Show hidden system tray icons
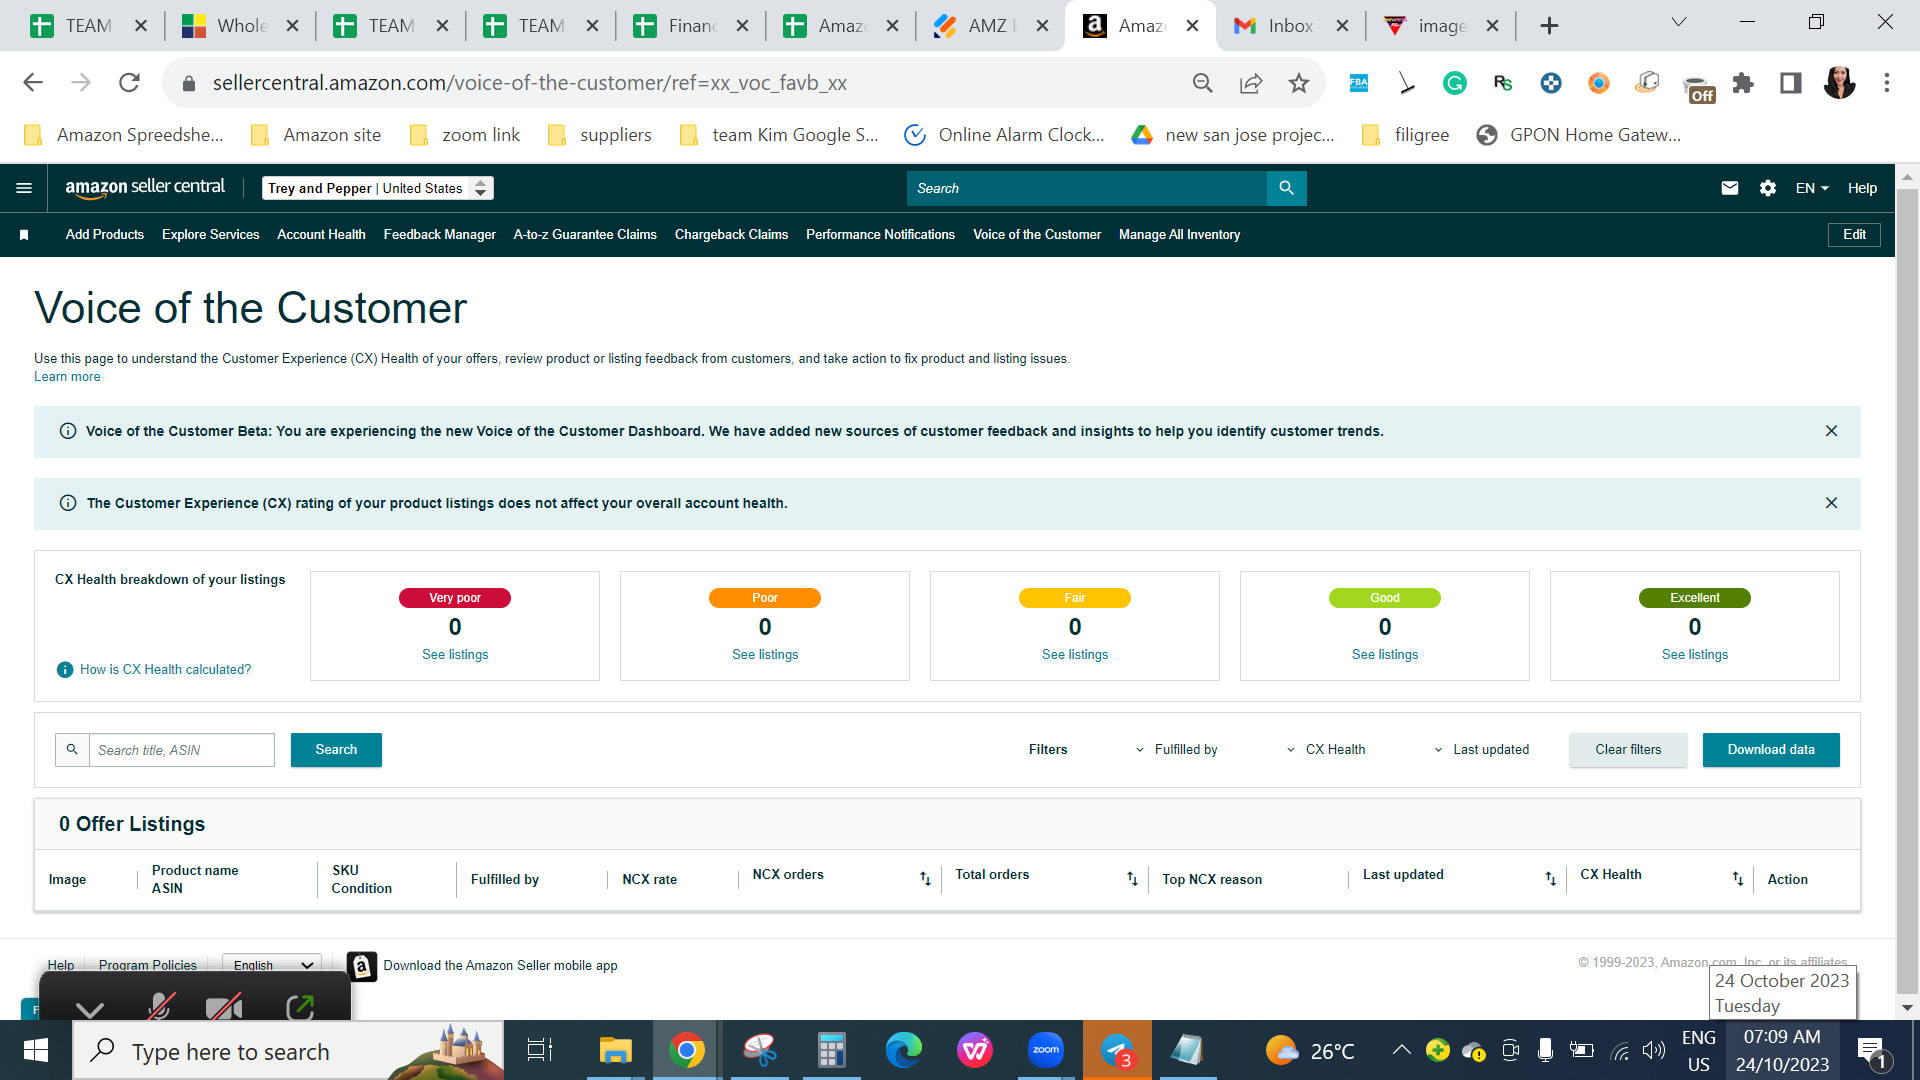1920x1080 pixels. (x=1401, y=1050)
